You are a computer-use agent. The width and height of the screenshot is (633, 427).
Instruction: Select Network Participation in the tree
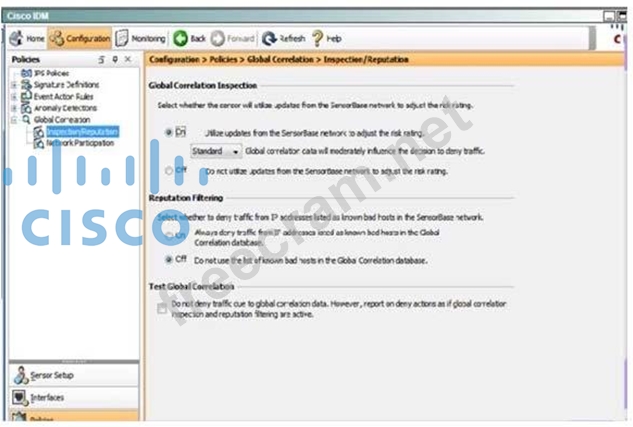click(x=79, y=143)
